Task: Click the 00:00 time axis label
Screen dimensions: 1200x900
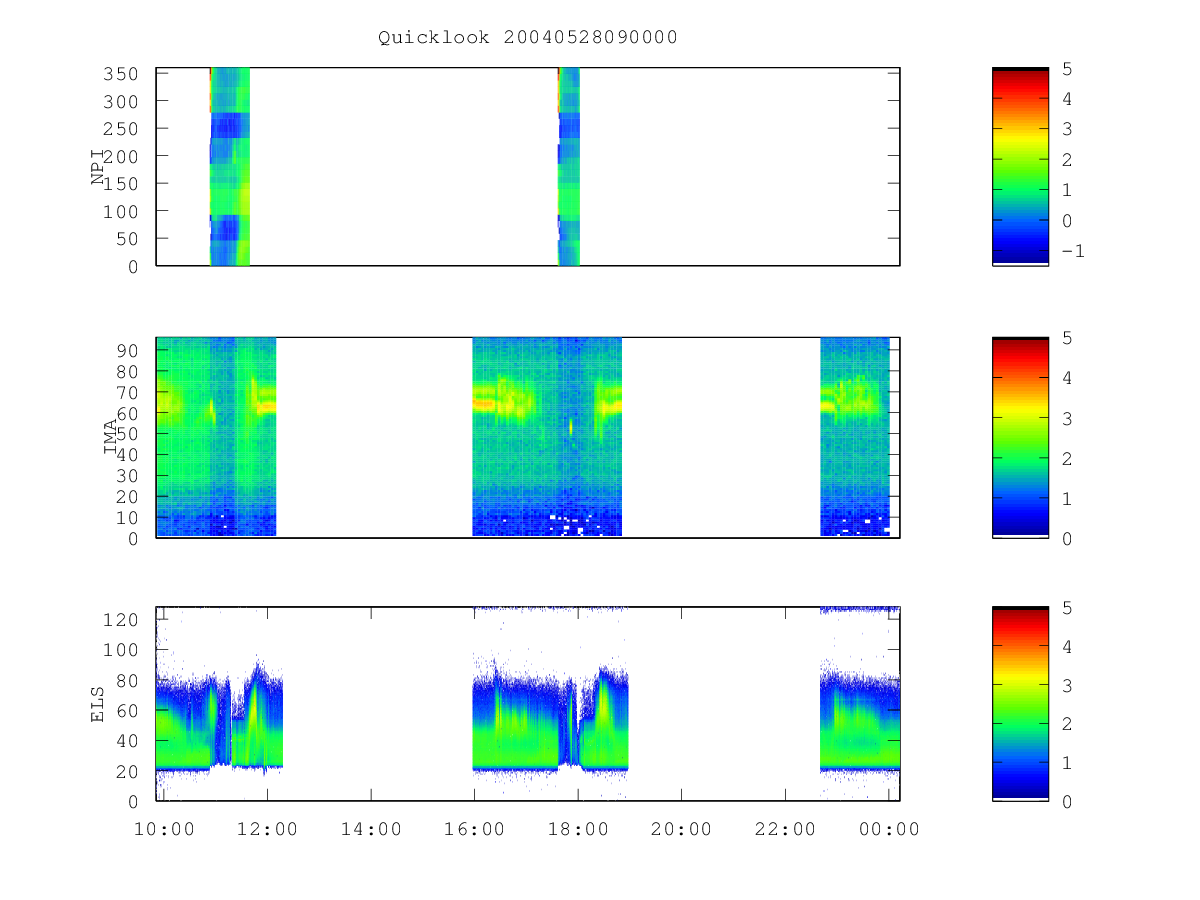Action: (889, 829)
